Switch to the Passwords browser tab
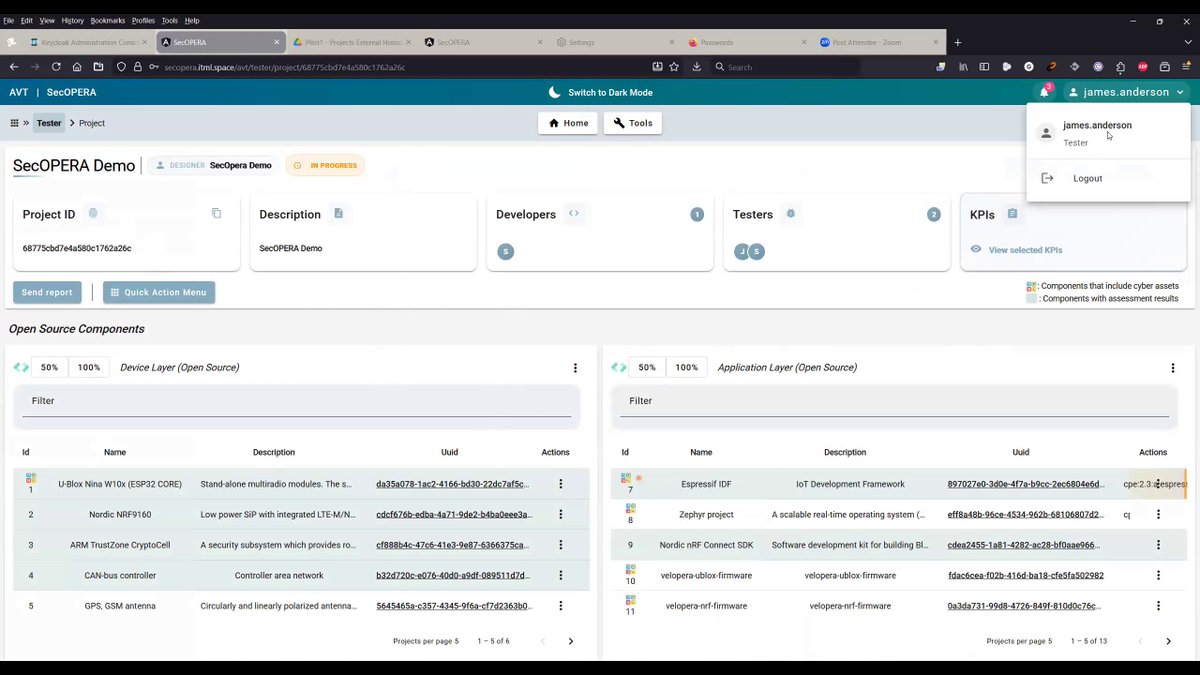1200x675 pixels. [x=746, y=42]
